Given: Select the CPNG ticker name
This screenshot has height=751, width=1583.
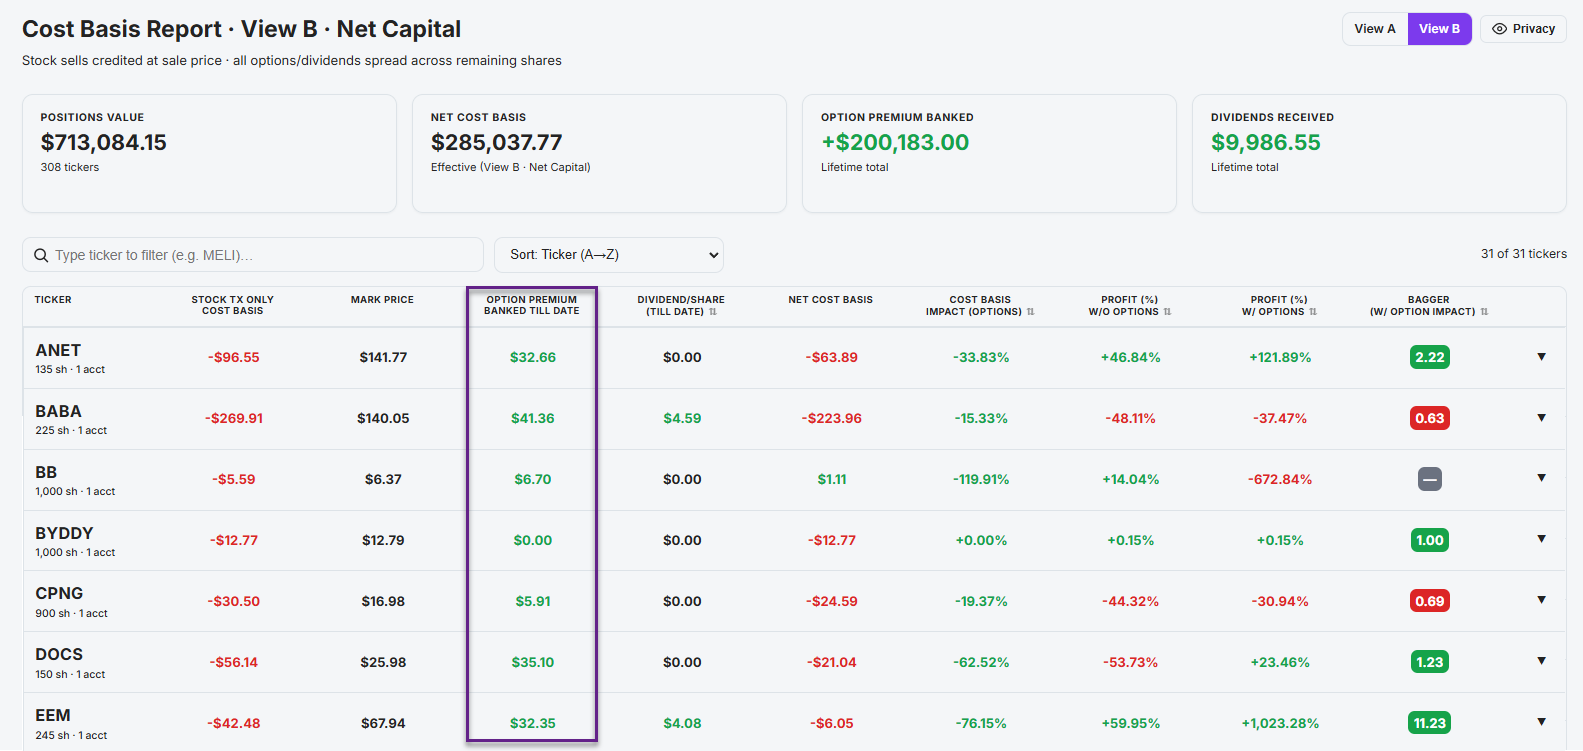Looking at the screenshot, I should point(59,593).
